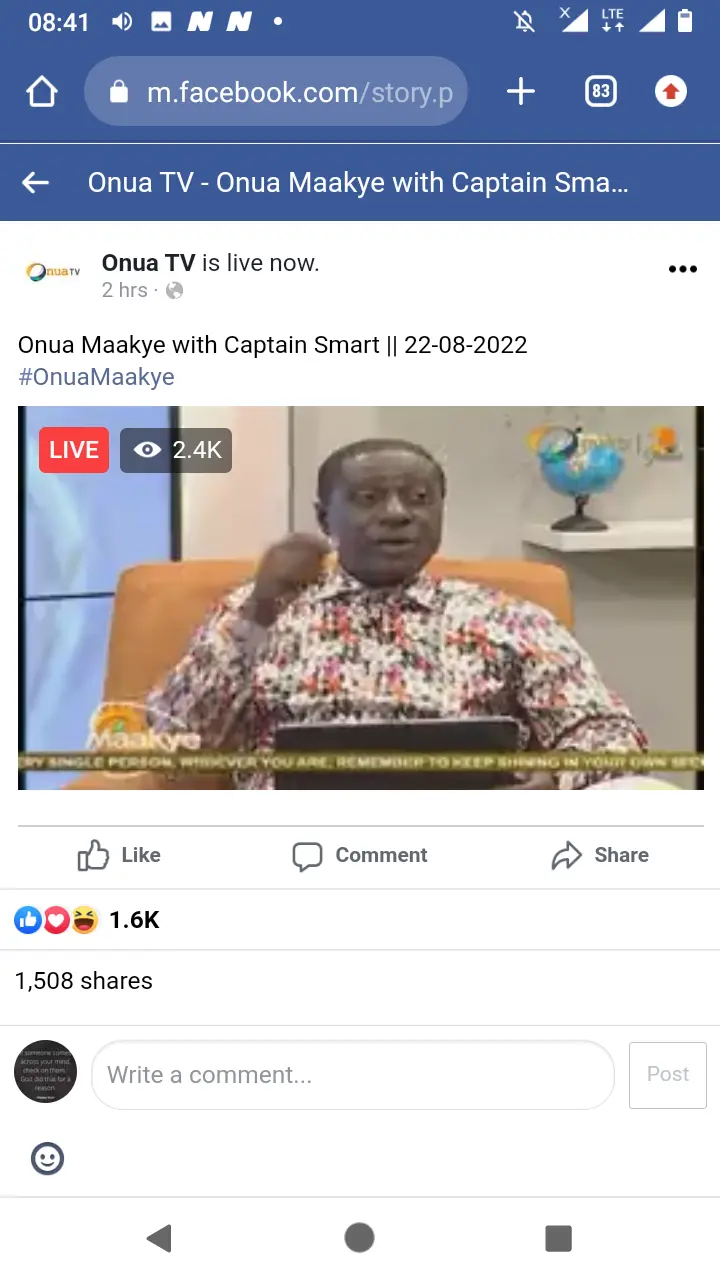Open the #OnuaMaakye hashtag

(x=96, y=377)
